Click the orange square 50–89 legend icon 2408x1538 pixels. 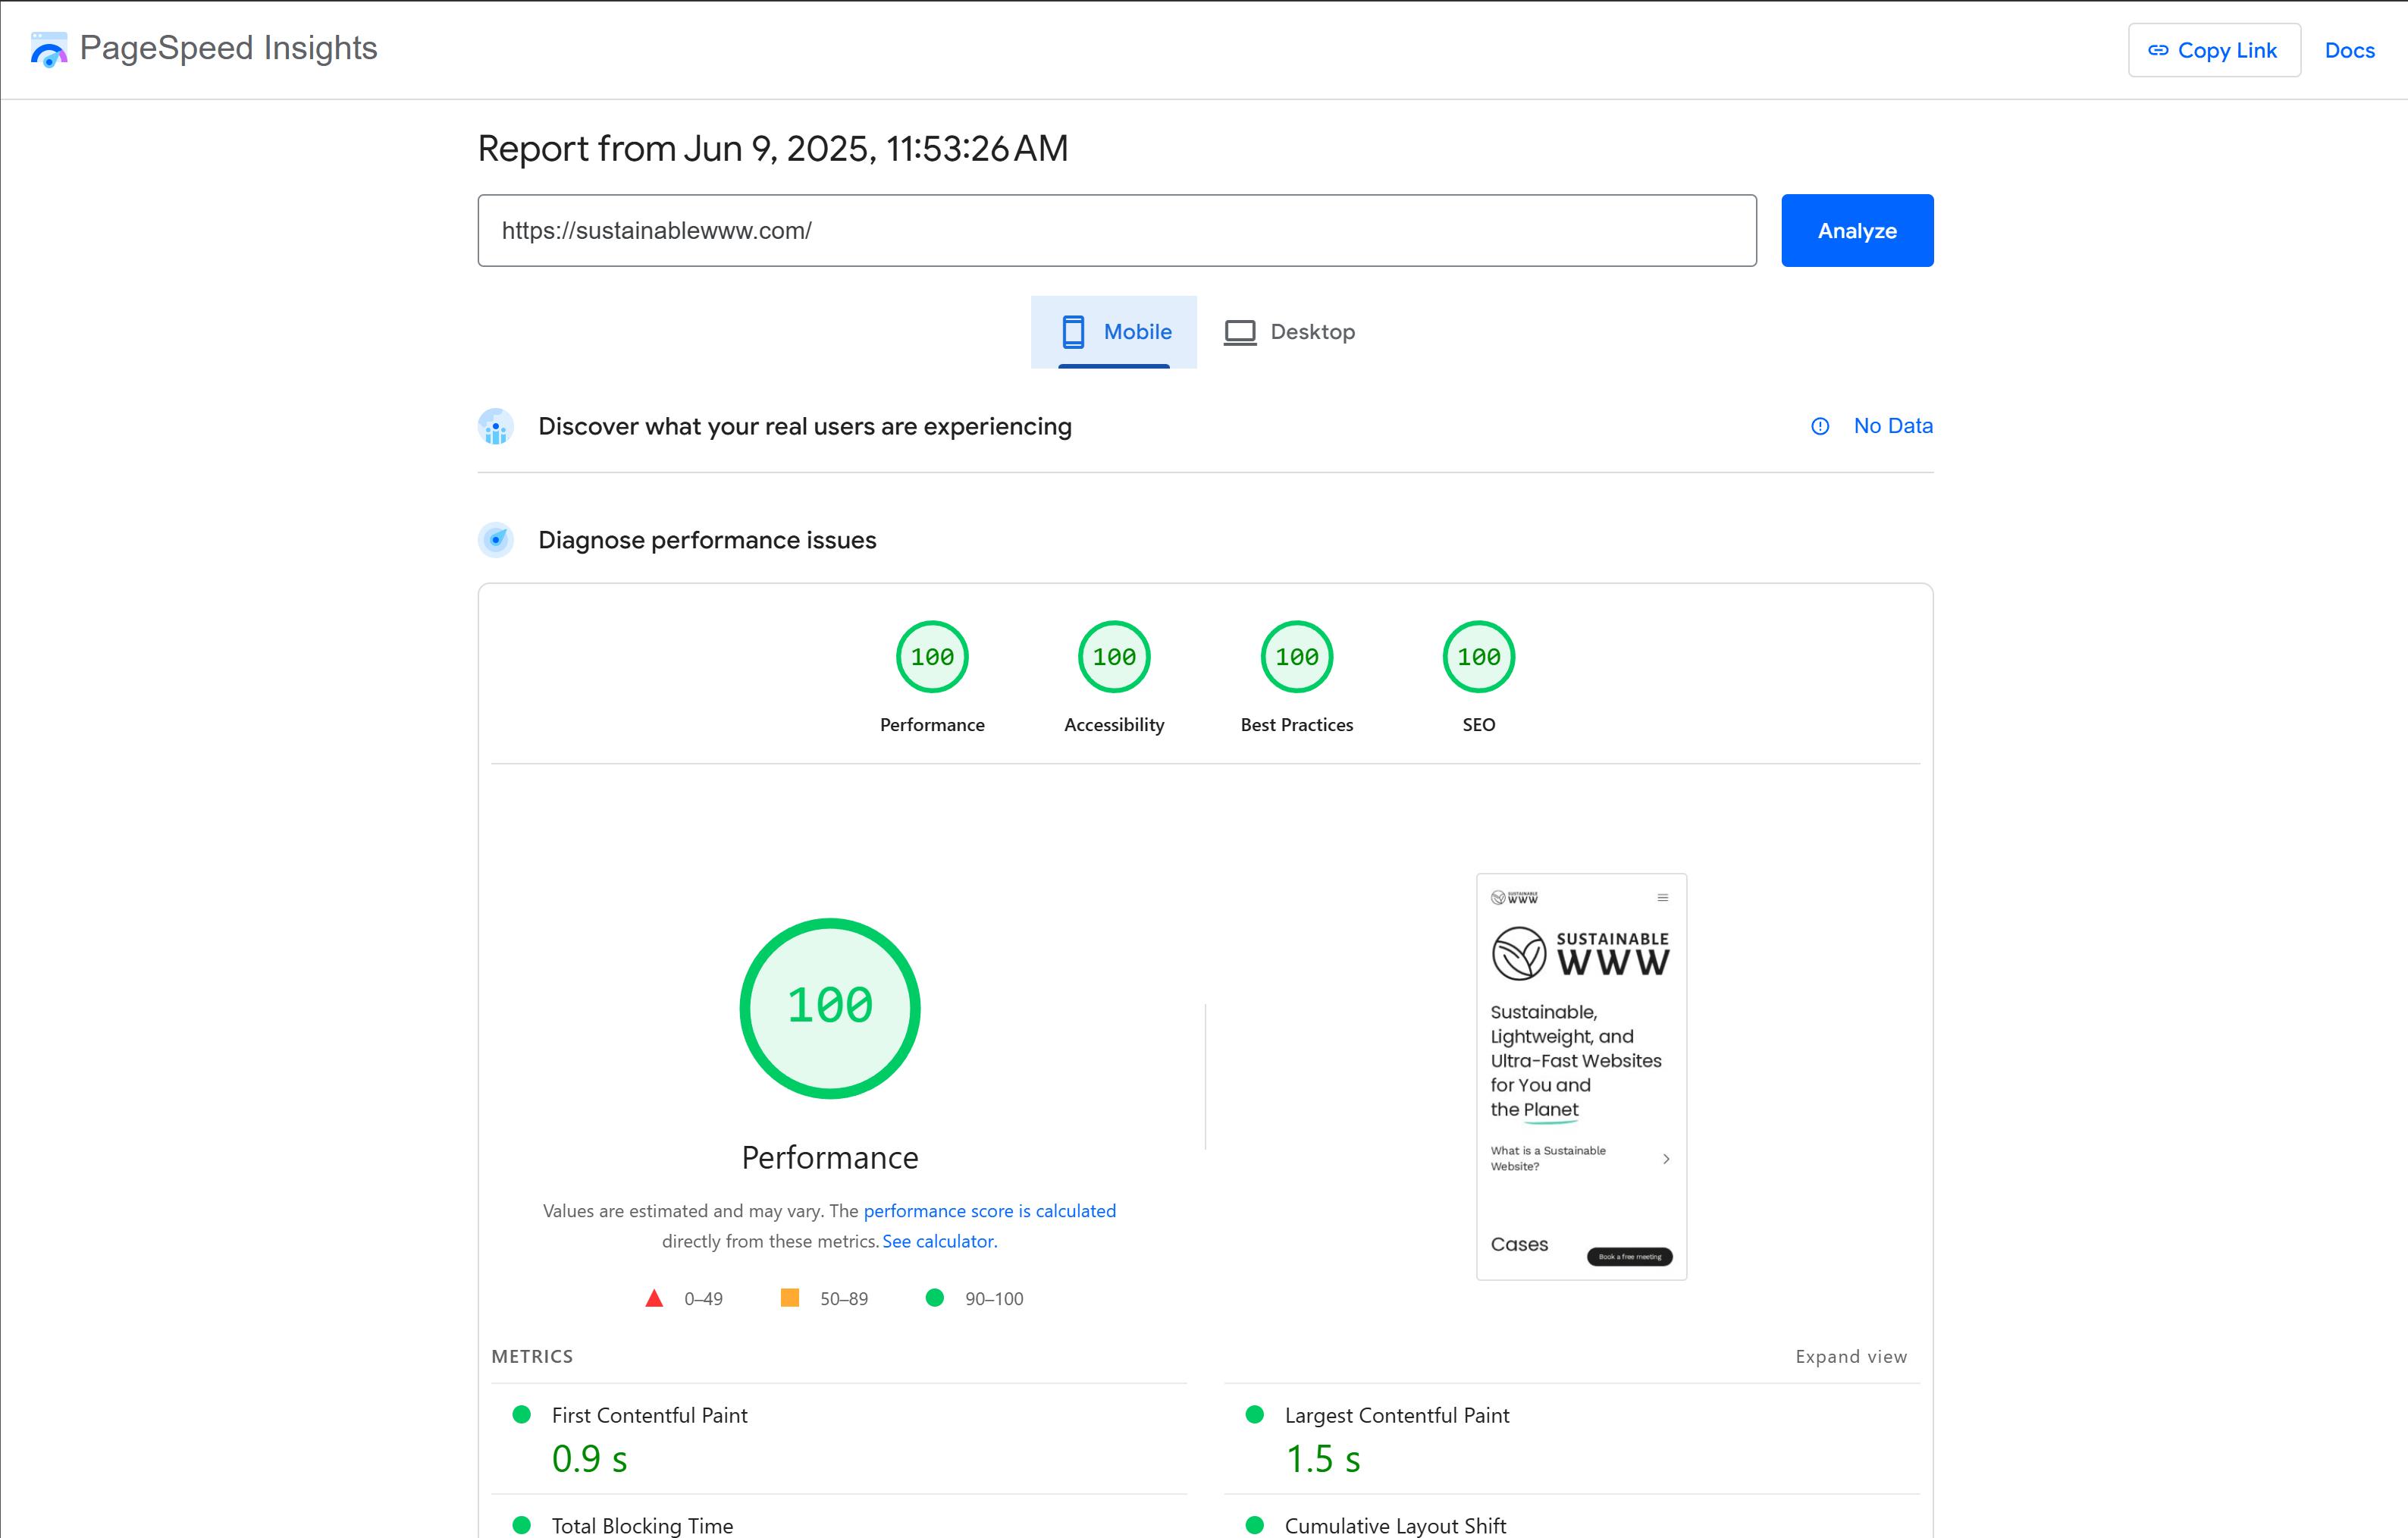click(790, 1298)
